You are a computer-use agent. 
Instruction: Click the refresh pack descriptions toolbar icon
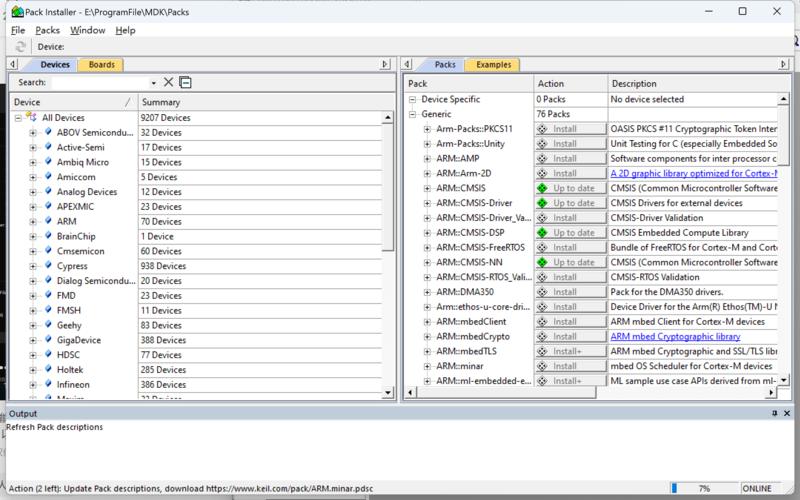click(x=20, y=46)
